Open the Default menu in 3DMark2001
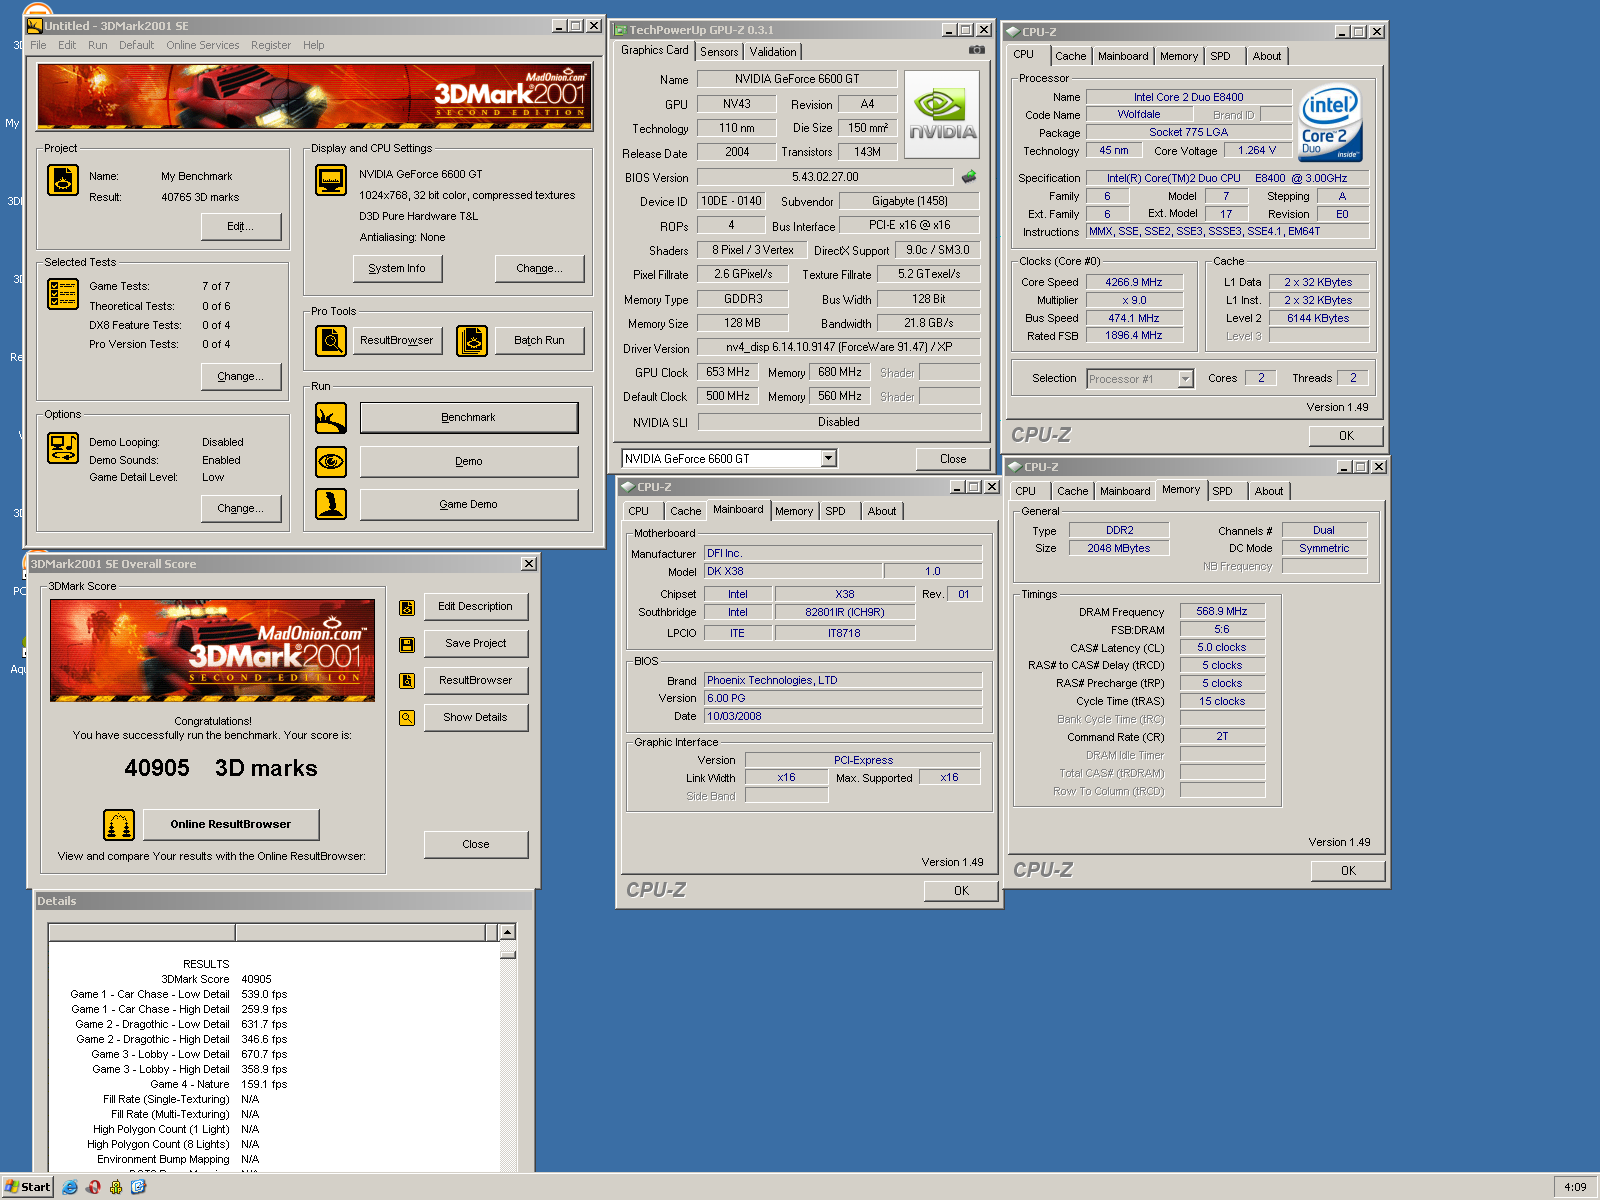This screenshot has height=1200, width=1600. pyautogui.click(x=136, y=45)
